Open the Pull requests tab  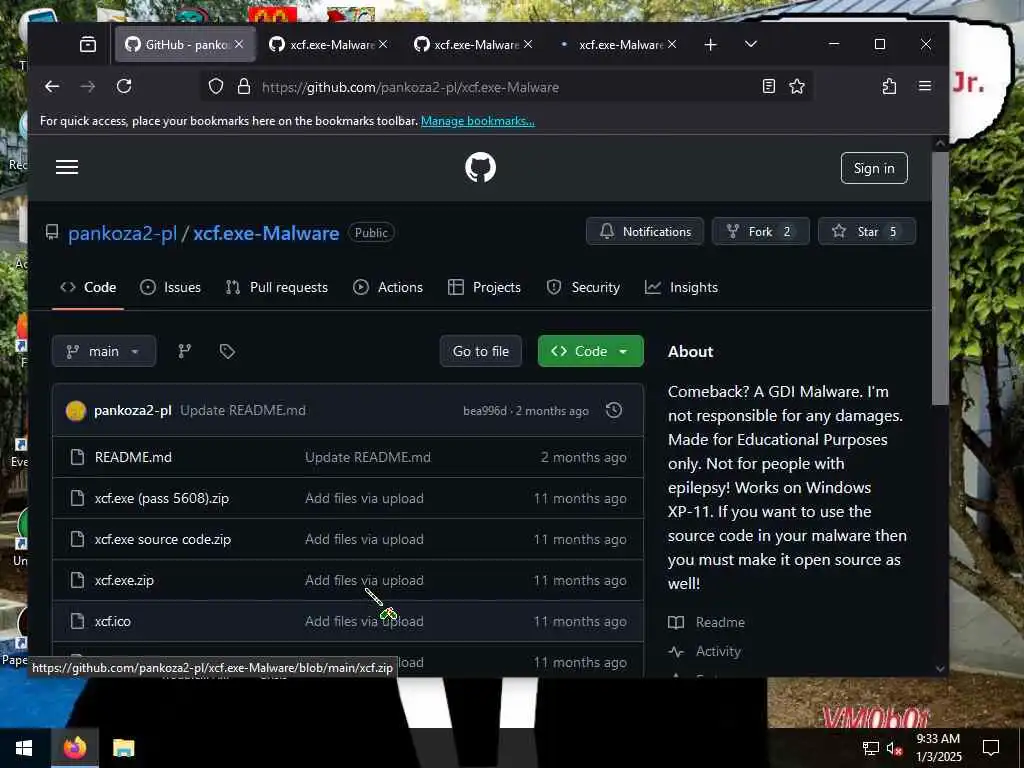point(276,287)
